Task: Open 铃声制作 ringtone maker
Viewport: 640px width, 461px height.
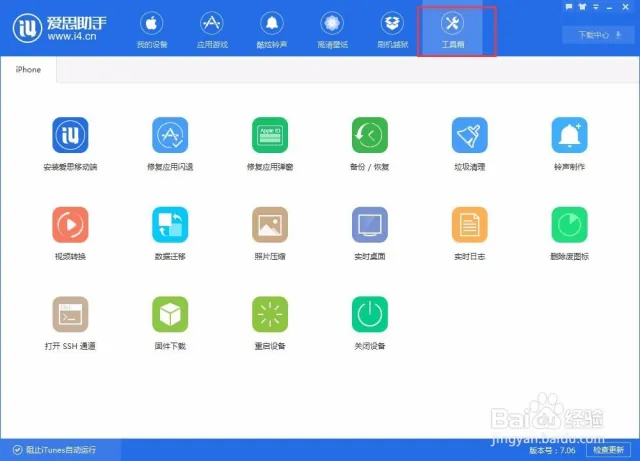Action: pyautogui.click(x=570, y=135)
